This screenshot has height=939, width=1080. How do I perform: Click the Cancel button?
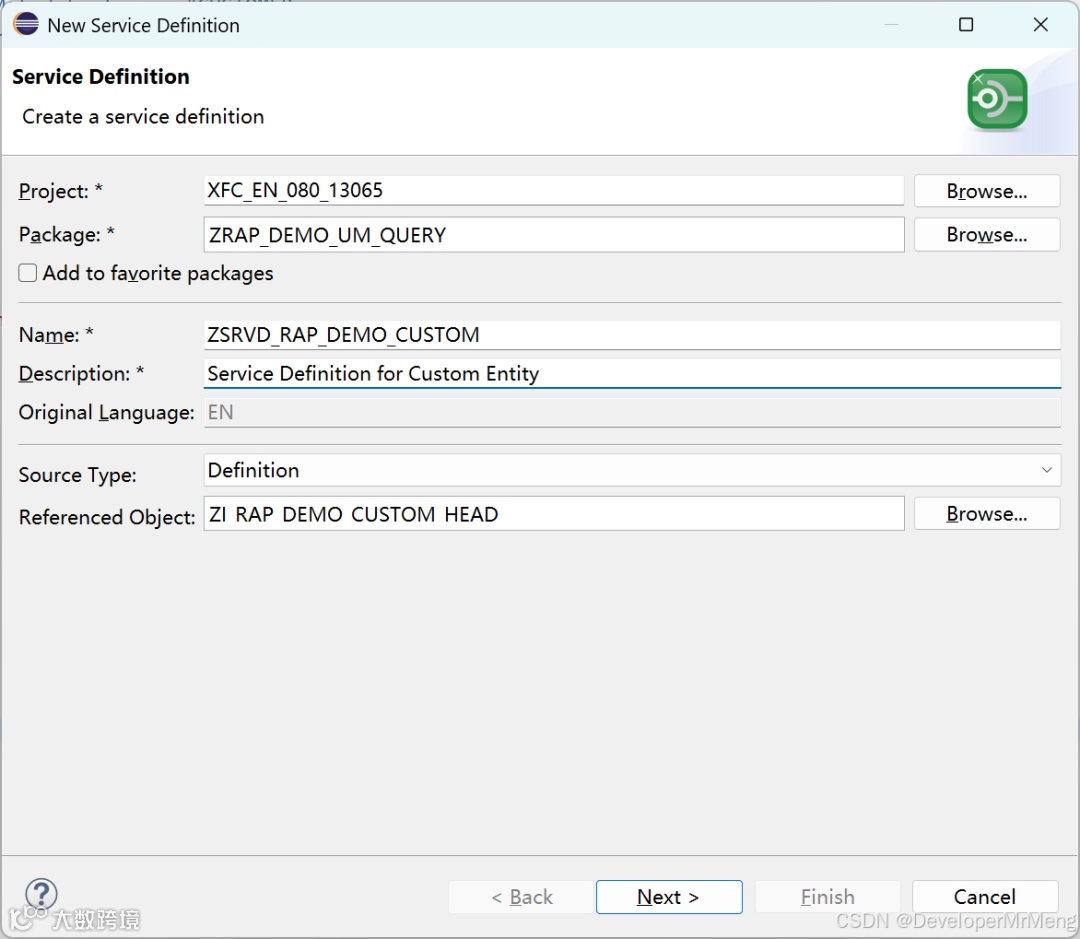click(985, 897)
